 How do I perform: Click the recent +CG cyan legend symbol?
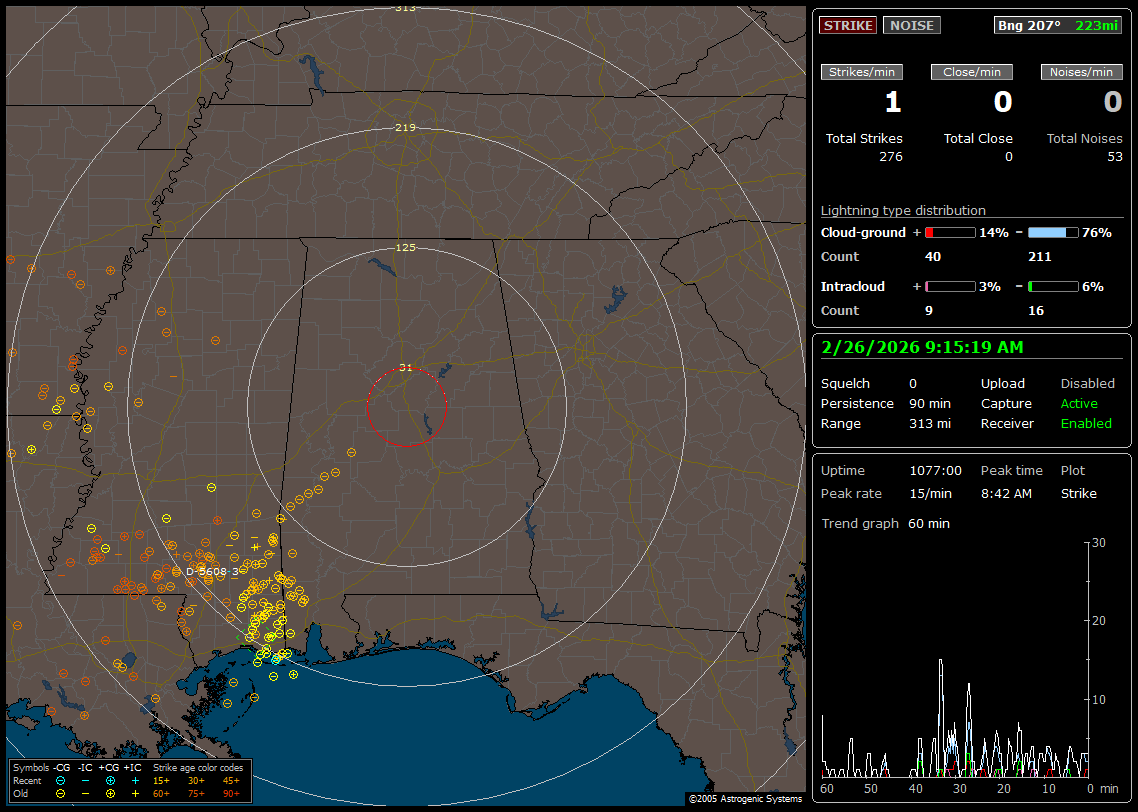point(110,780)
